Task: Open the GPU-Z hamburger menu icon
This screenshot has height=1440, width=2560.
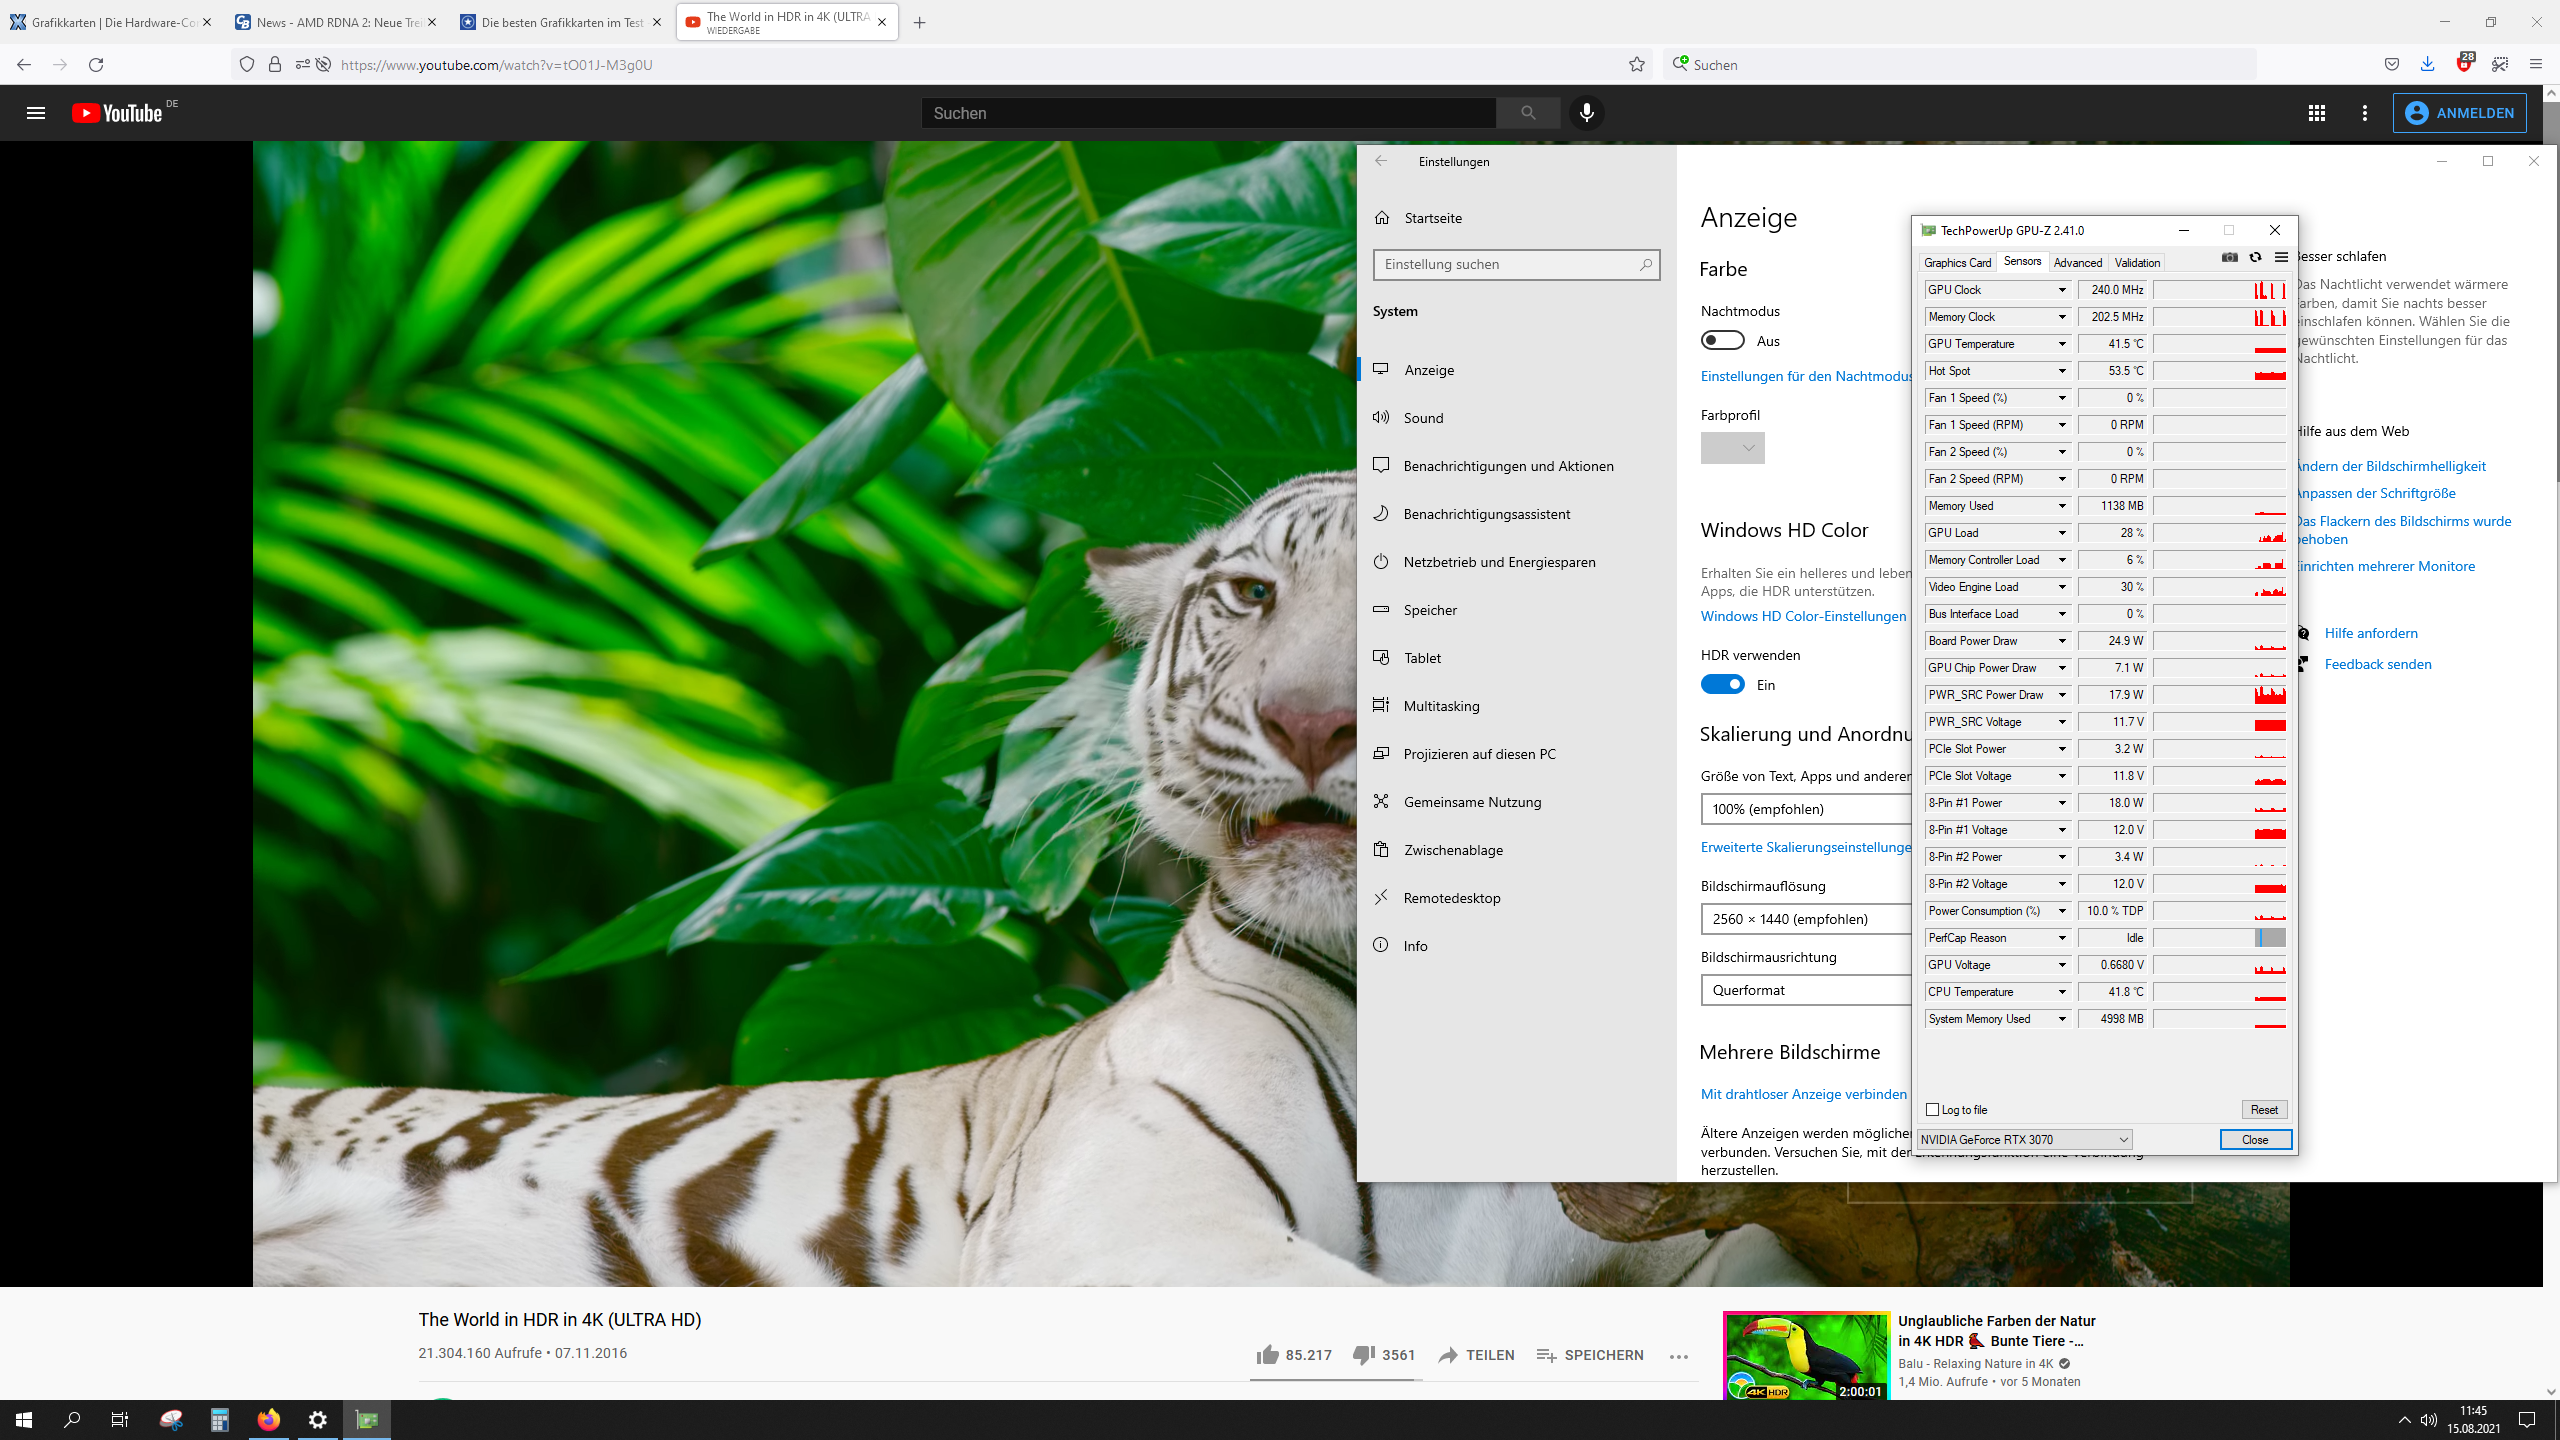Action: [2281, 258]
